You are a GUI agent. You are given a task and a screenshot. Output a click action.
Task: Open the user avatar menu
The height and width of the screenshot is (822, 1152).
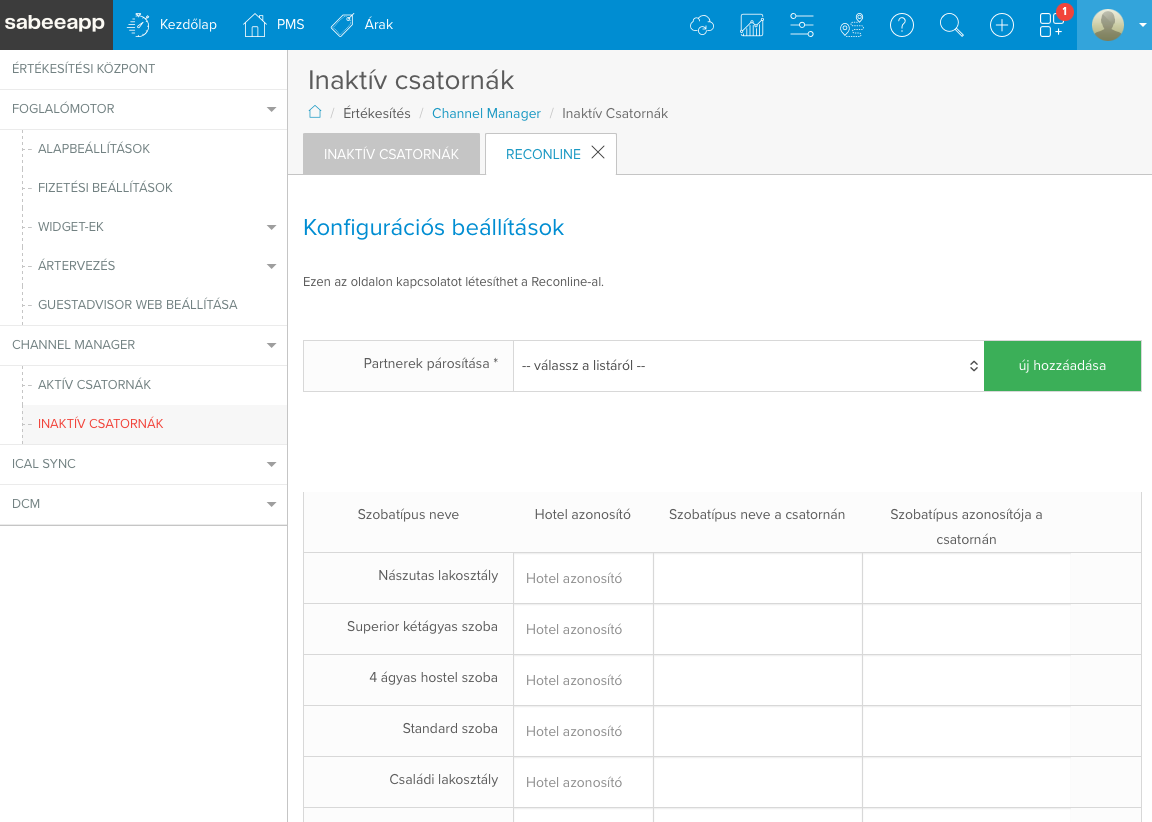tap(1113, 25)
